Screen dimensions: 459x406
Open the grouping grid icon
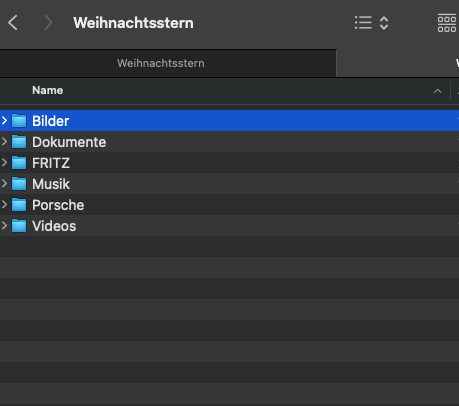447,23
